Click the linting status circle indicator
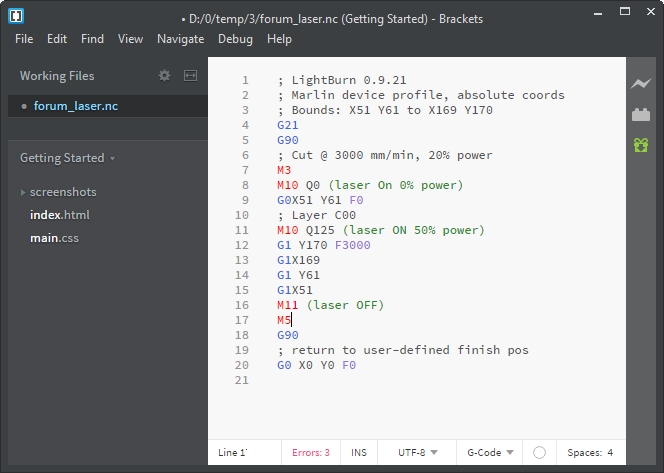This screenshot has height=473, width=664. pos(539,452)
